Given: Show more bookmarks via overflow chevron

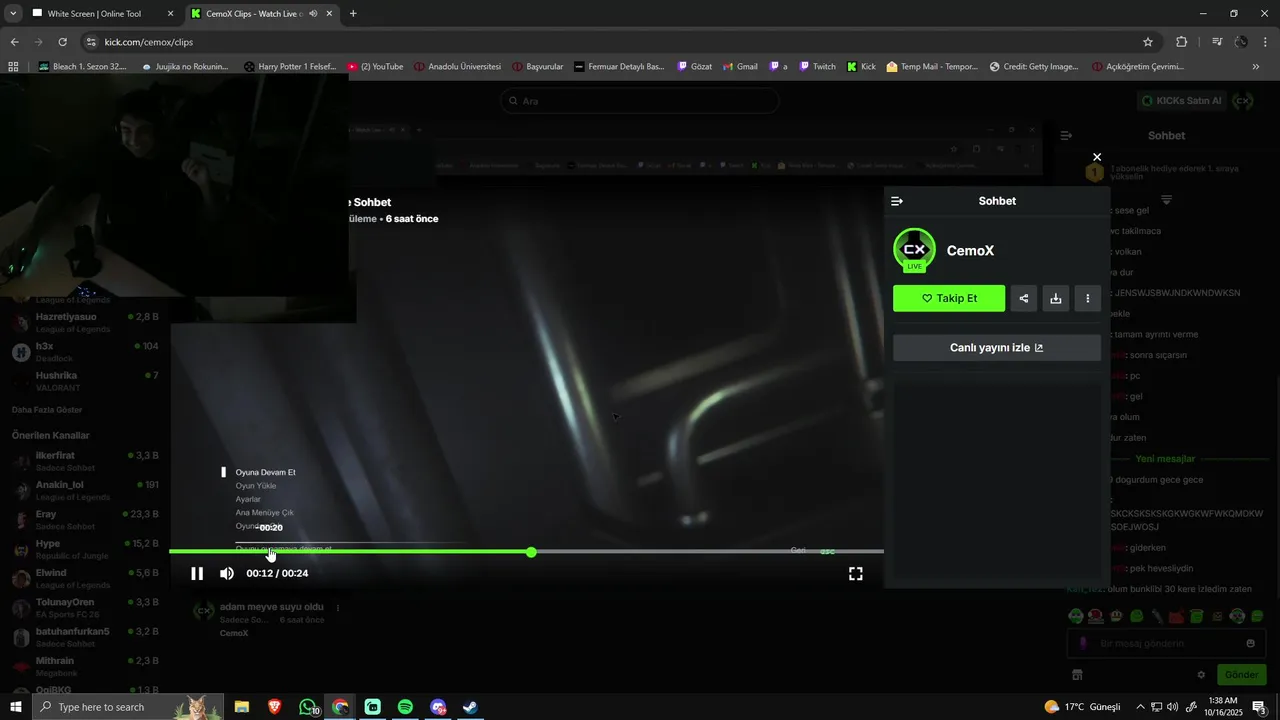Looking at the screenshot, I should pyautogui.click(x=1256, y=67).
